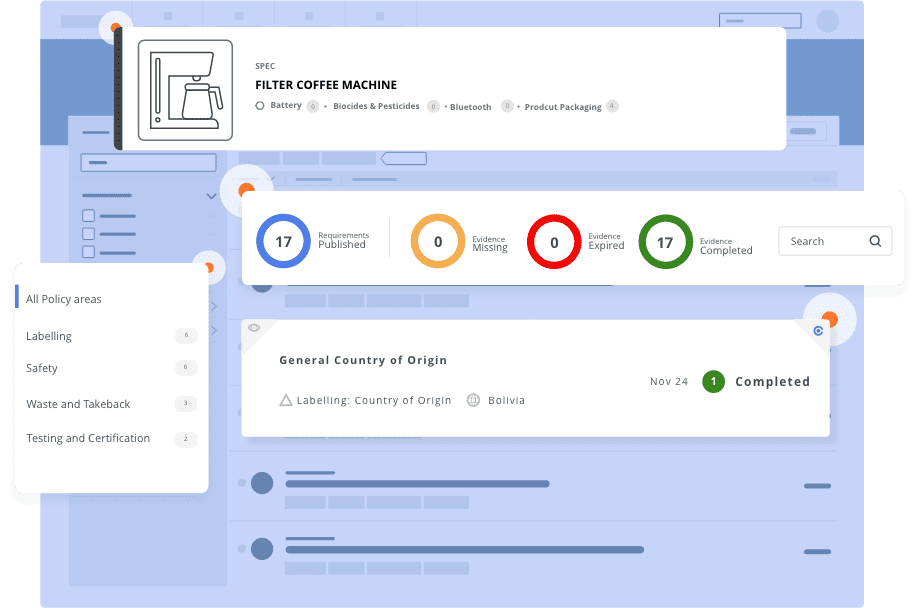This screenshot has width=920, height=608.
Task: Select the circle marker on the second task row
Action: (260, 549)
